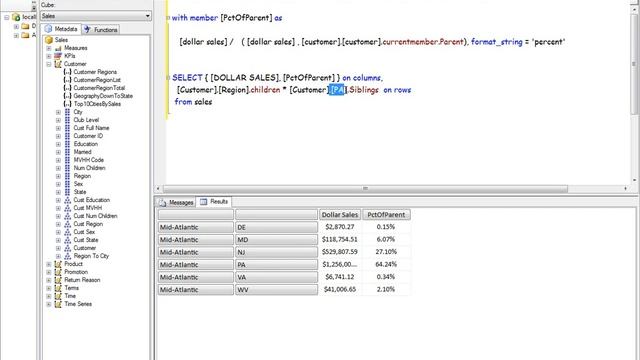
Task: Click the $41,006.65 value for WV
Action: click(340, 289)
